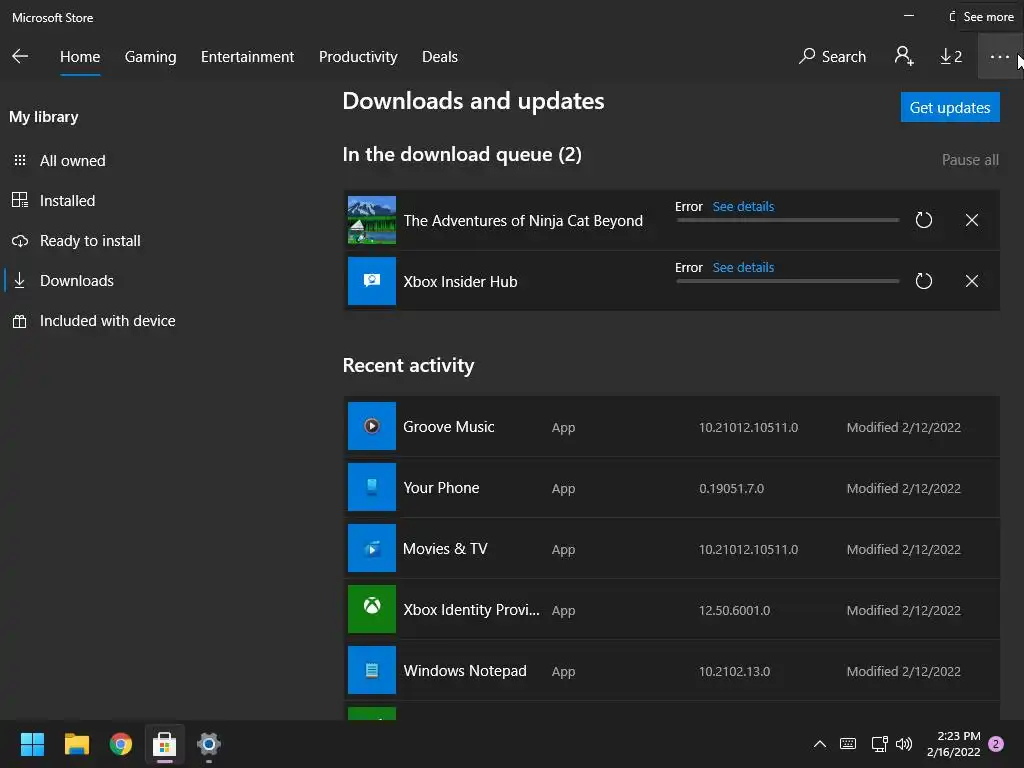The image size is (1024, 768).
Task: Select All owned in My library
Action: click(72, 161)
